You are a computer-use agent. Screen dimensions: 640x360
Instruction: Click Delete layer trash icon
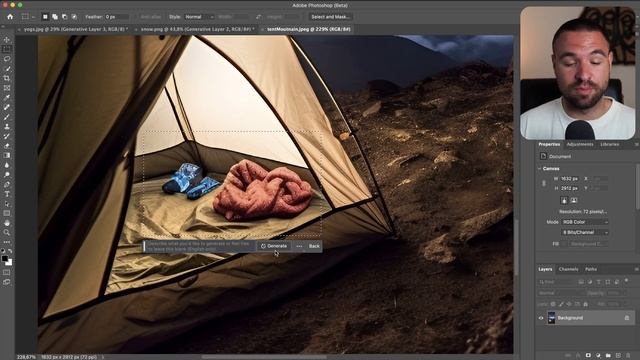[628, 356]
